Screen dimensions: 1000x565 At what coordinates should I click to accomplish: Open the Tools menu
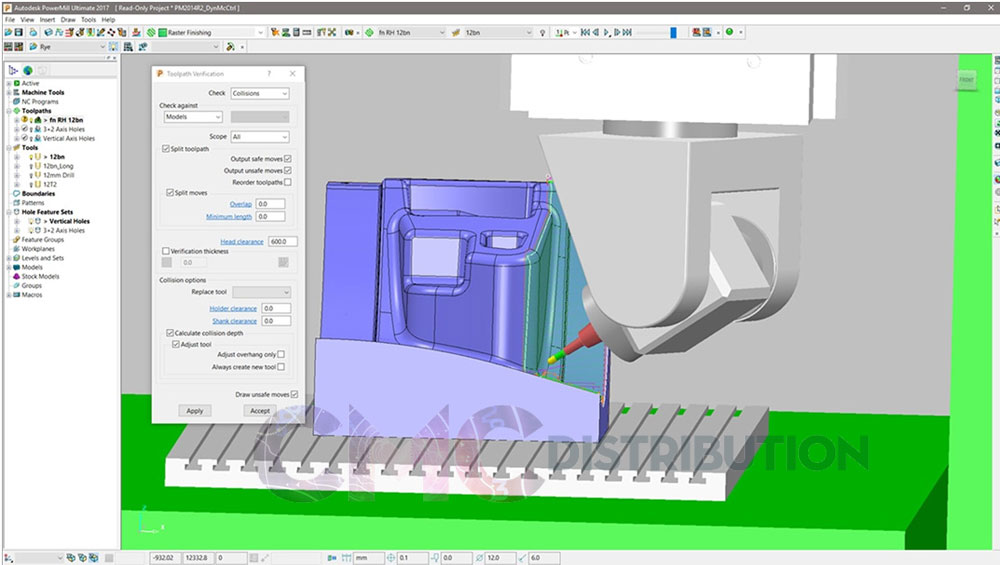coord(89,19)
